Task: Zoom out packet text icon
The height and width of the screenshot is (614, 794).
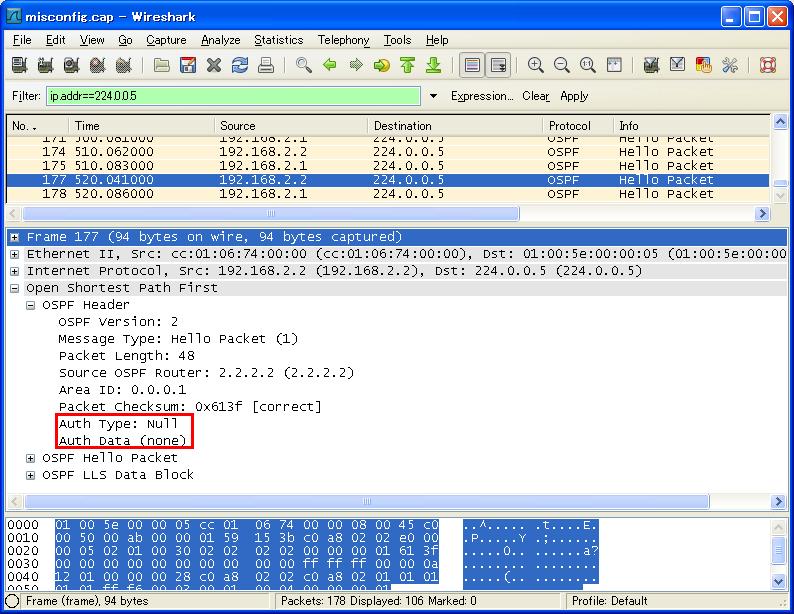Action: 562,65
